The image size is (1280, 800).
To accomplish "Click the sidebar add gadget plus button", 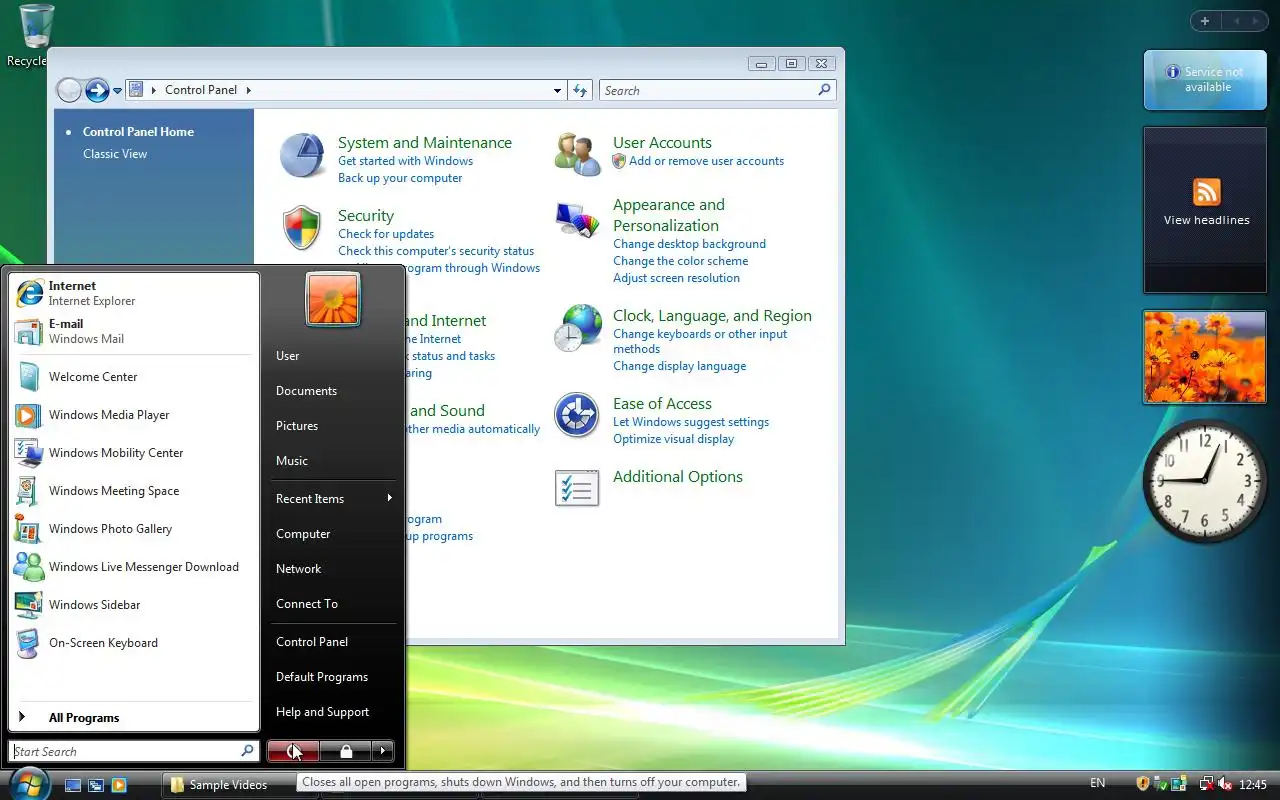I will 1205,21.
